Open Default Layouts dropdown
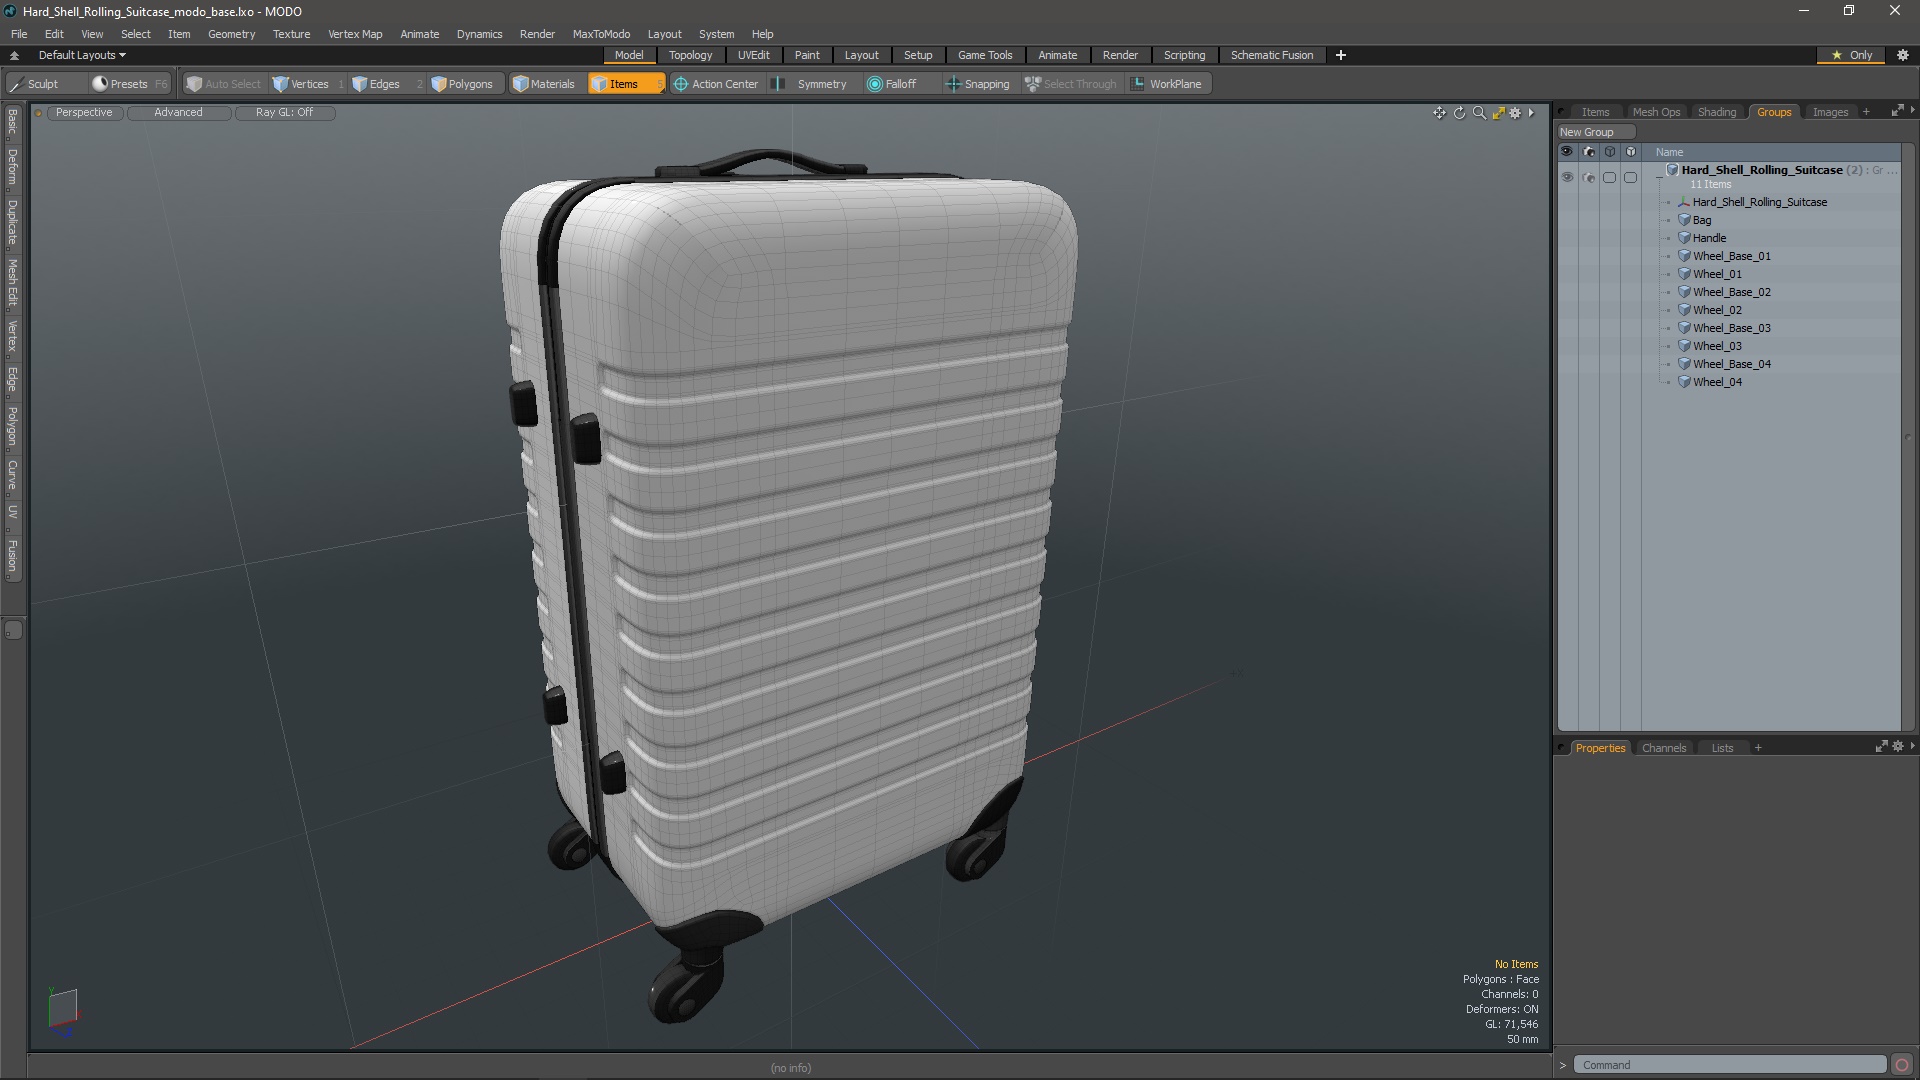Image resolution: width=1920 pixels, height=1080 pixels. tap(82, 55)
